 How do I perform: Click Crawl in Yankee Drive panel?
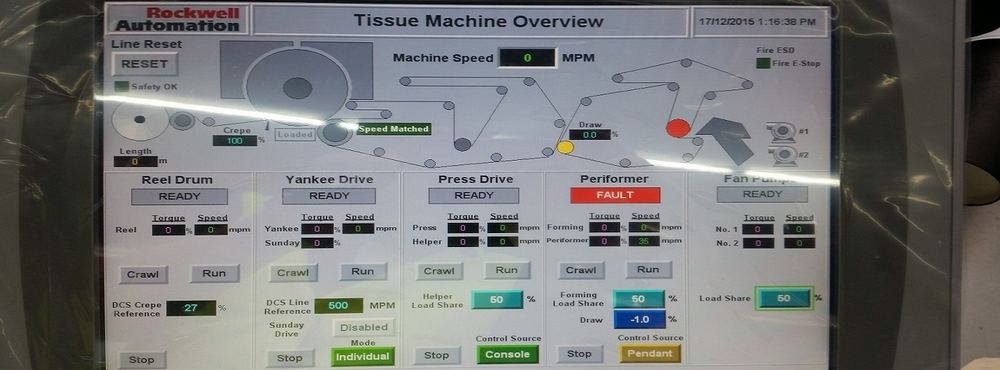[x=293, y=272]
